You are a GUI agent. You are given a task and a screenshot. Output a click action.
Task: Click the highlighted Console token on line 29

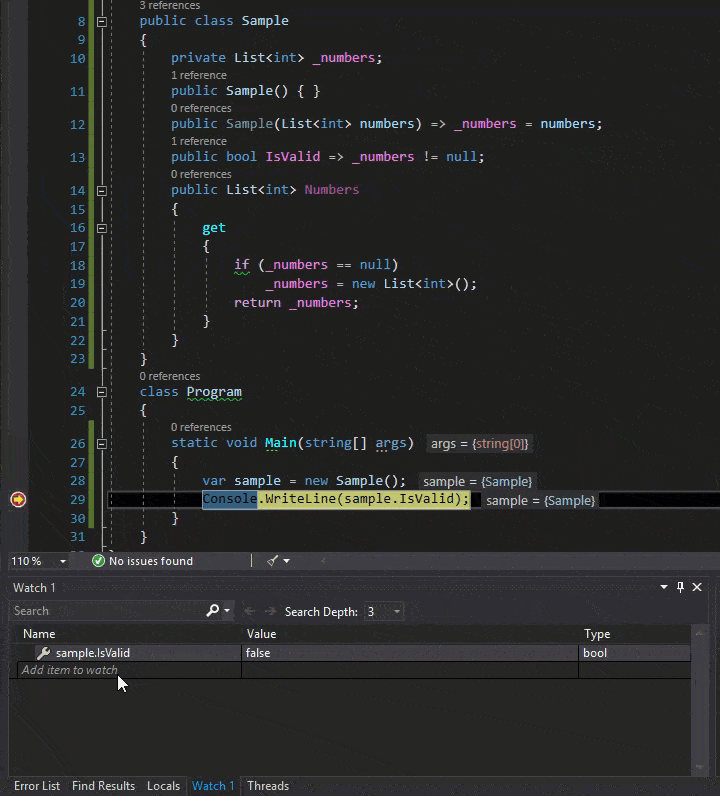point(230,499)
